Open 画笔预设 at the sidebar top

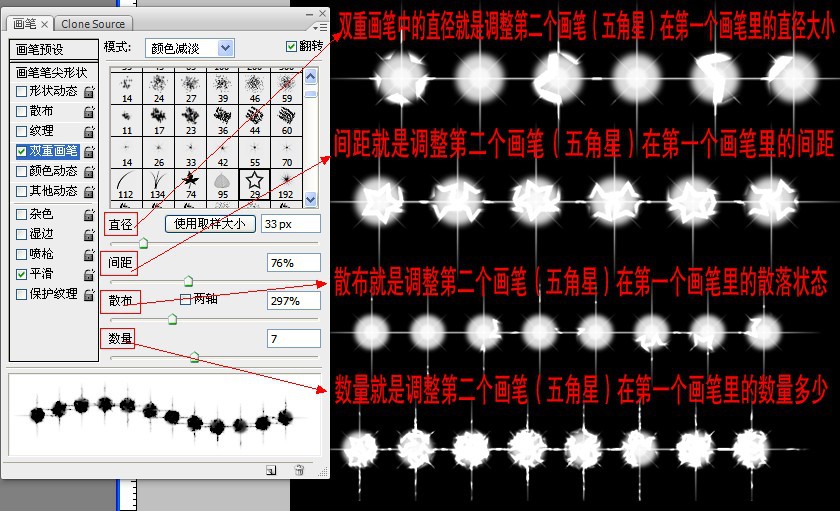43,49
